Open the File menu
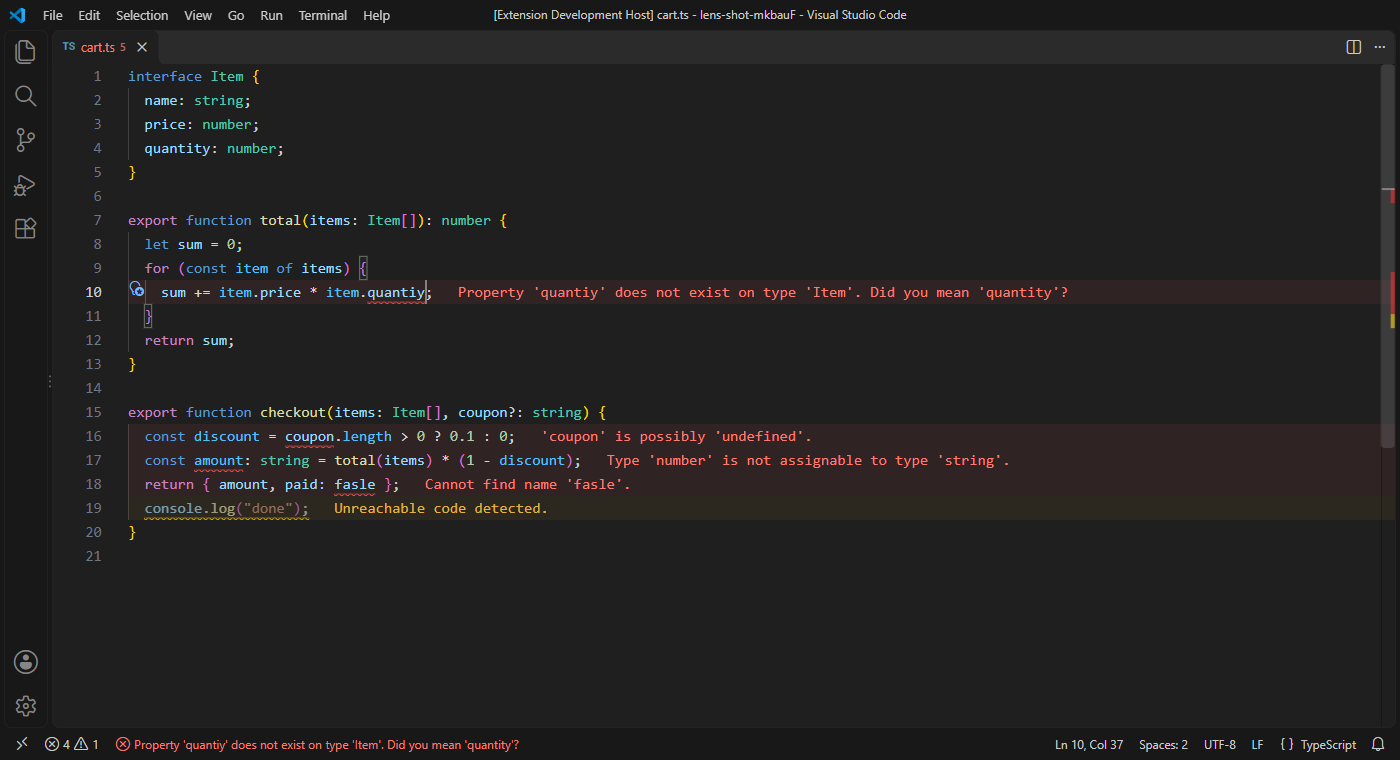Viewport: 1400px width, 760px height. [53, 15]
